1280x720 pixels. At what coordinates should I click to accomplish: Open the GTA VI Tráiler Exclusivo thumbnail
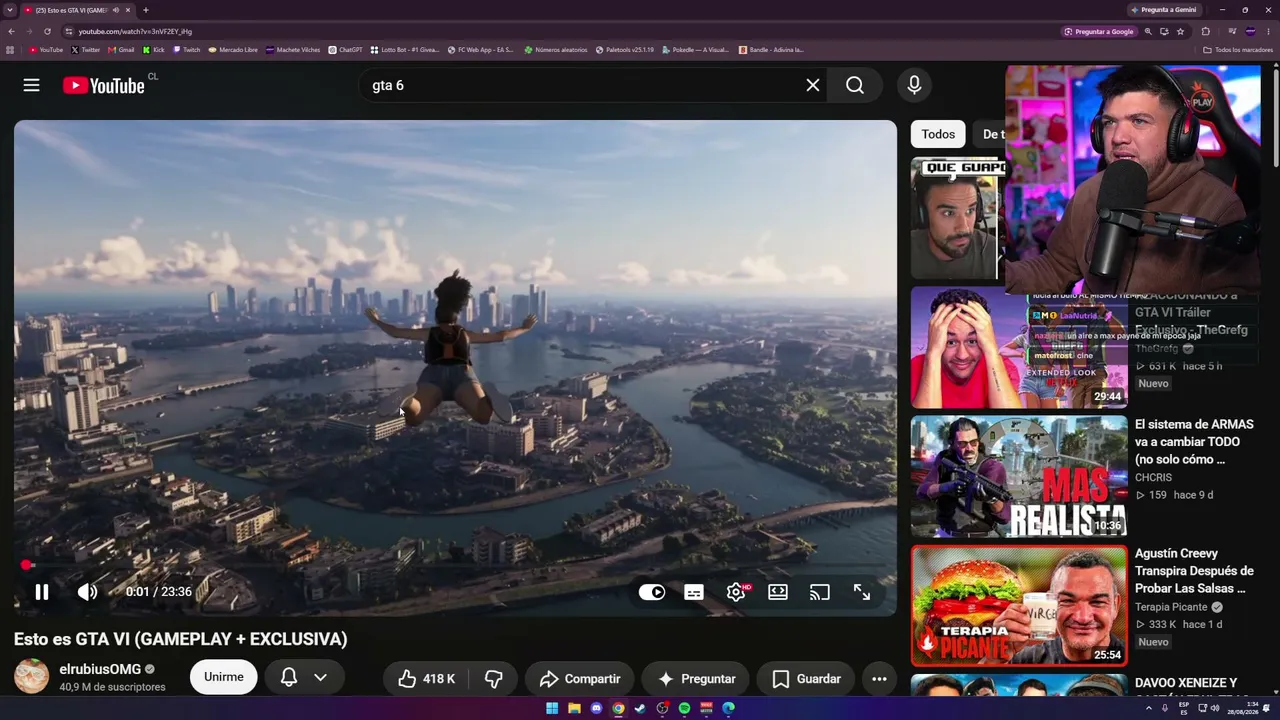click(x=1018, y=348)
